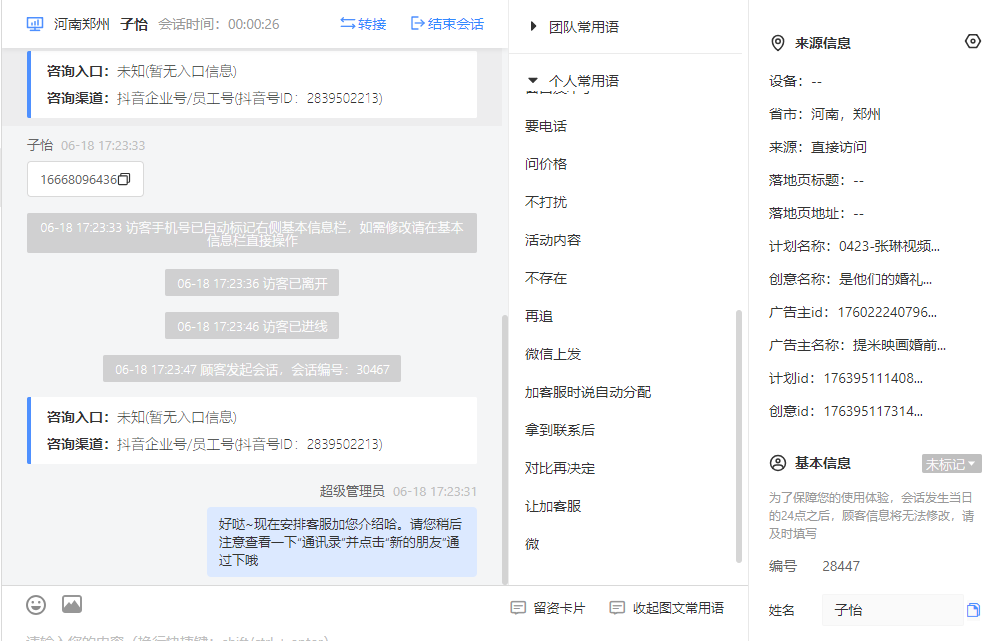Image resolution: width=999 pixels, height=641 pixels.
Task: Select the 加客服时说自动分配 quick phrase
Action: [x=588, y=393]
